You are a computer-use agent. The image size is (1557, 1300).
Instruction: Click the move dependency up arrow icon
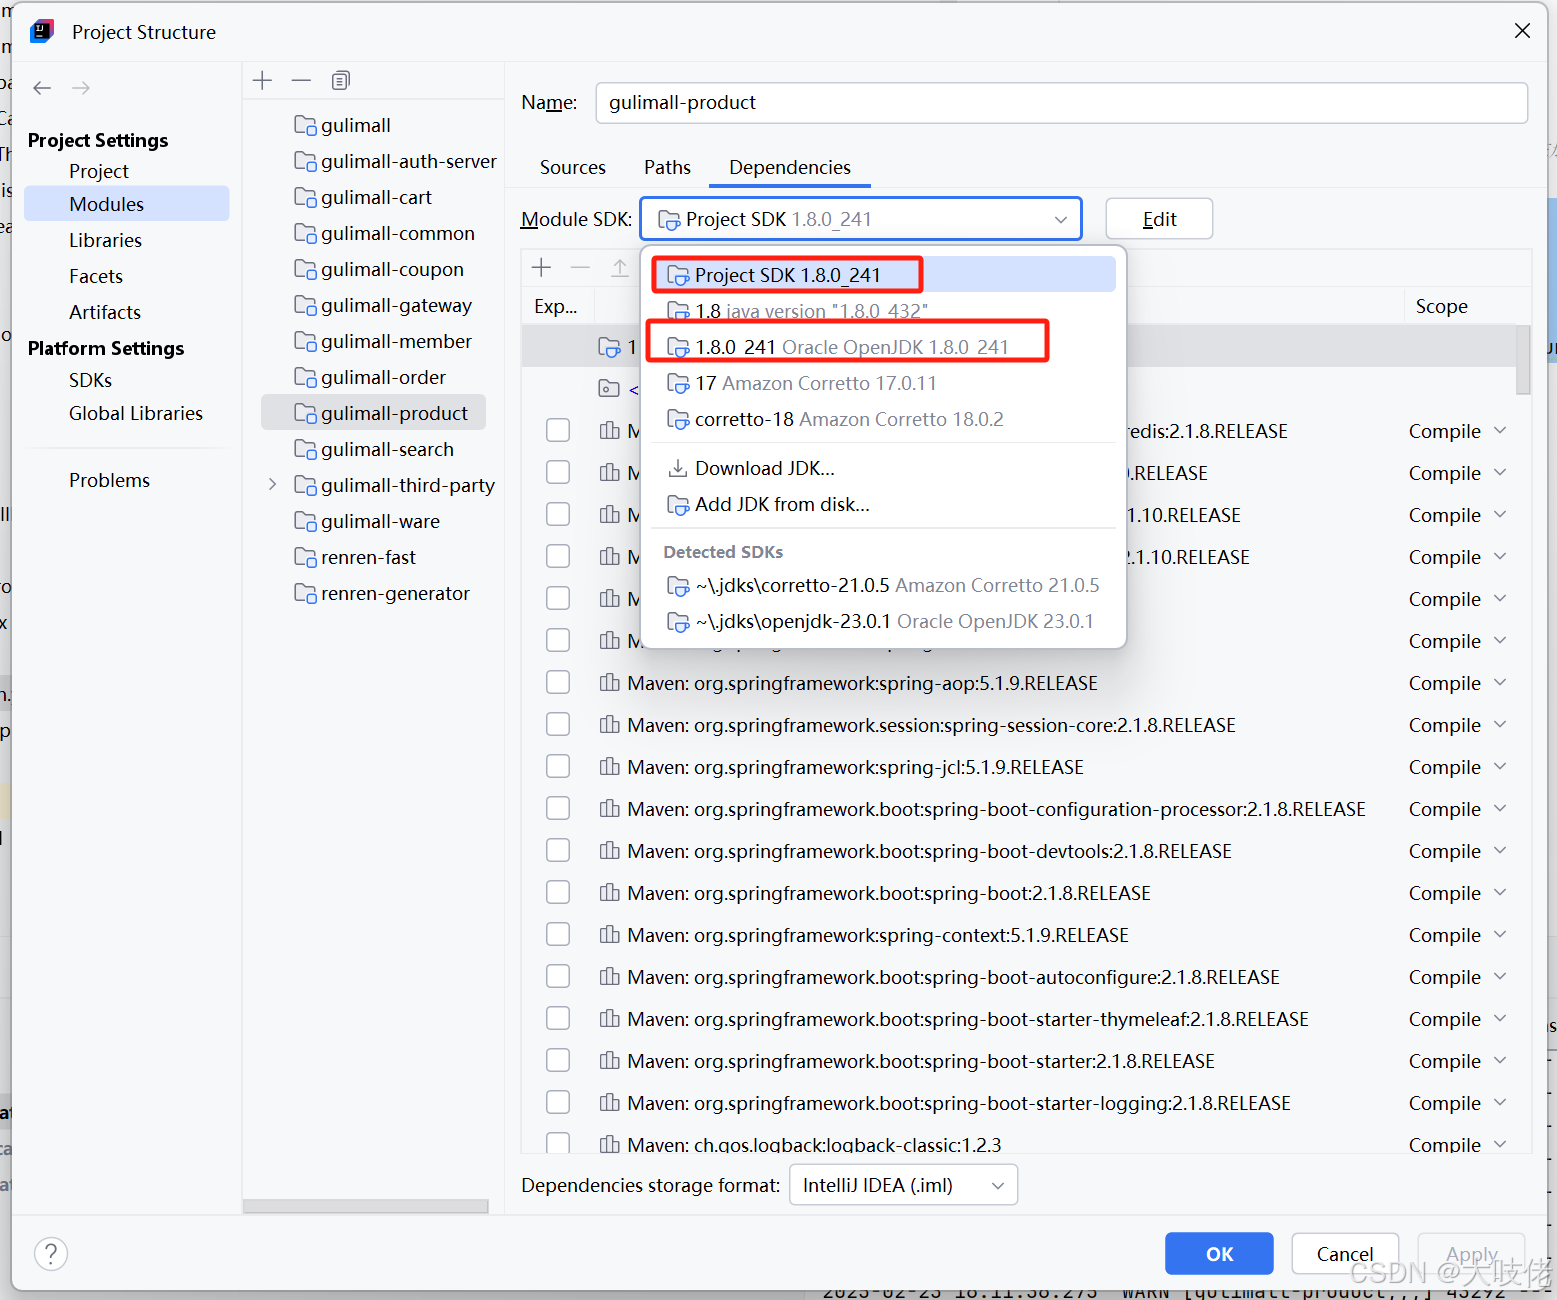pyautogui.click(x=618, y=267)
